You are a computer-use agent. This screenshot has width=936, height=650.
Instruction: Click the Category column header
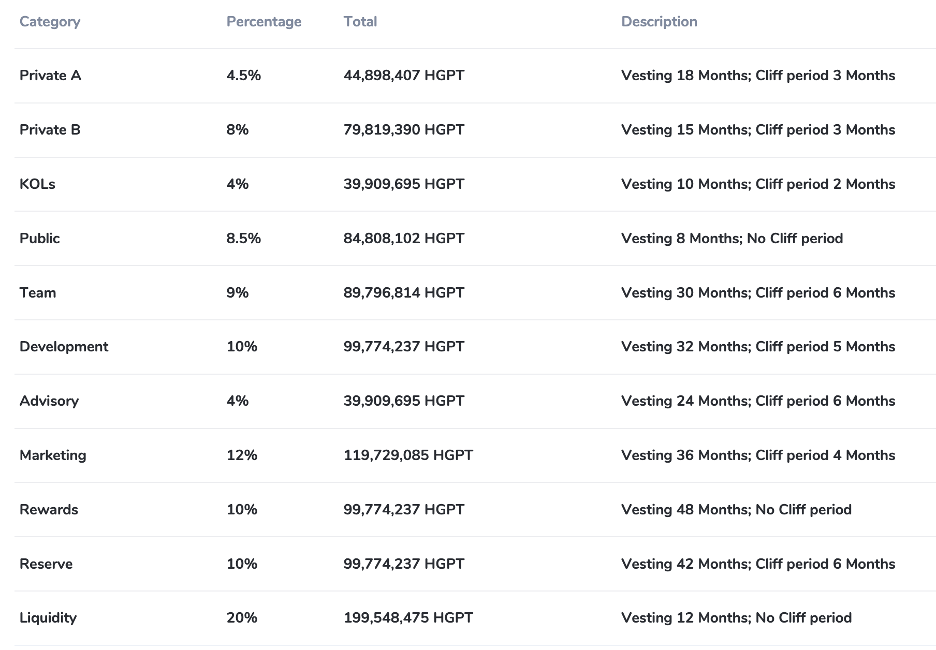click(x=50, y=21)
